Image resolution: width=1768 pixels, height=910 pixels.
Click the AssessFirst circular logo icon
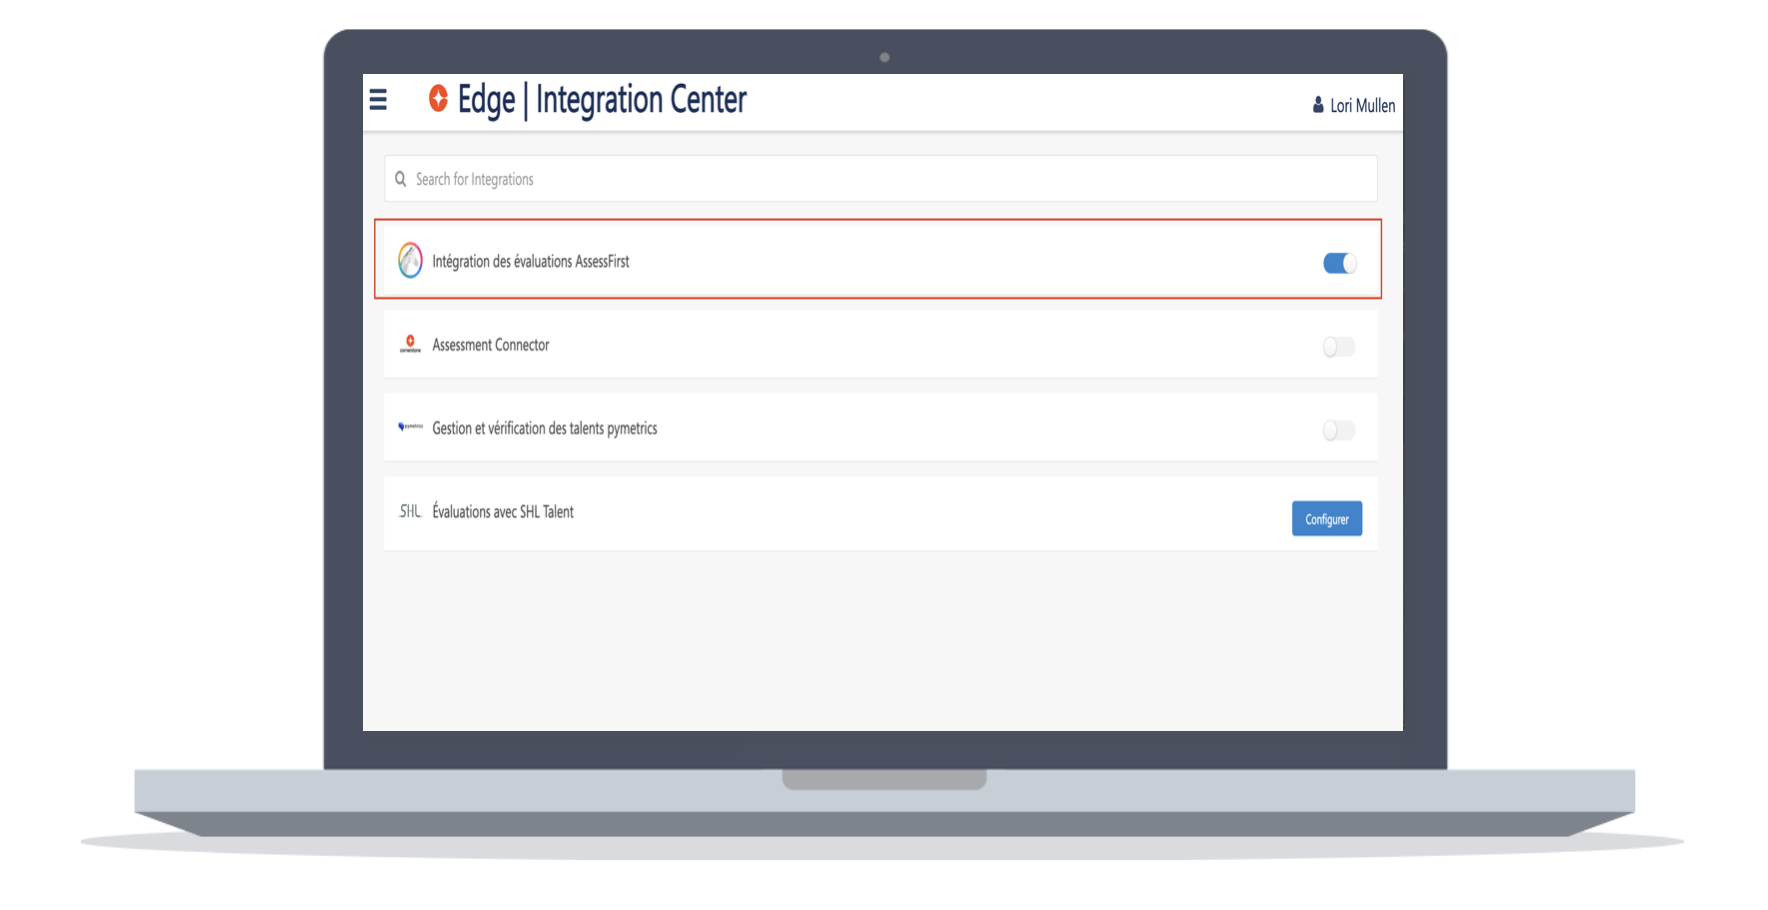click(x=410, y=261)
